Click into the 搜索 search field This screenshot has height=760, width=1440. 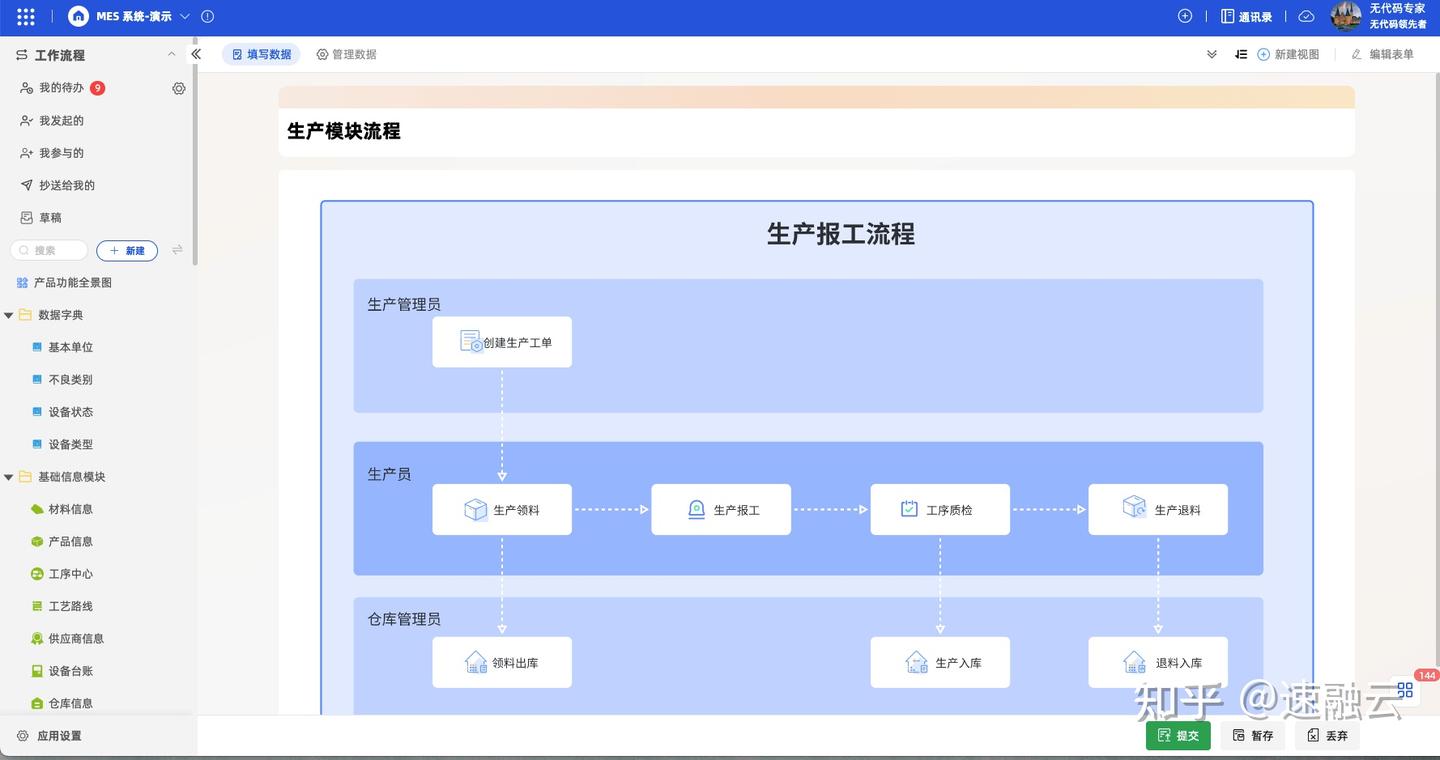click(48, 249)
